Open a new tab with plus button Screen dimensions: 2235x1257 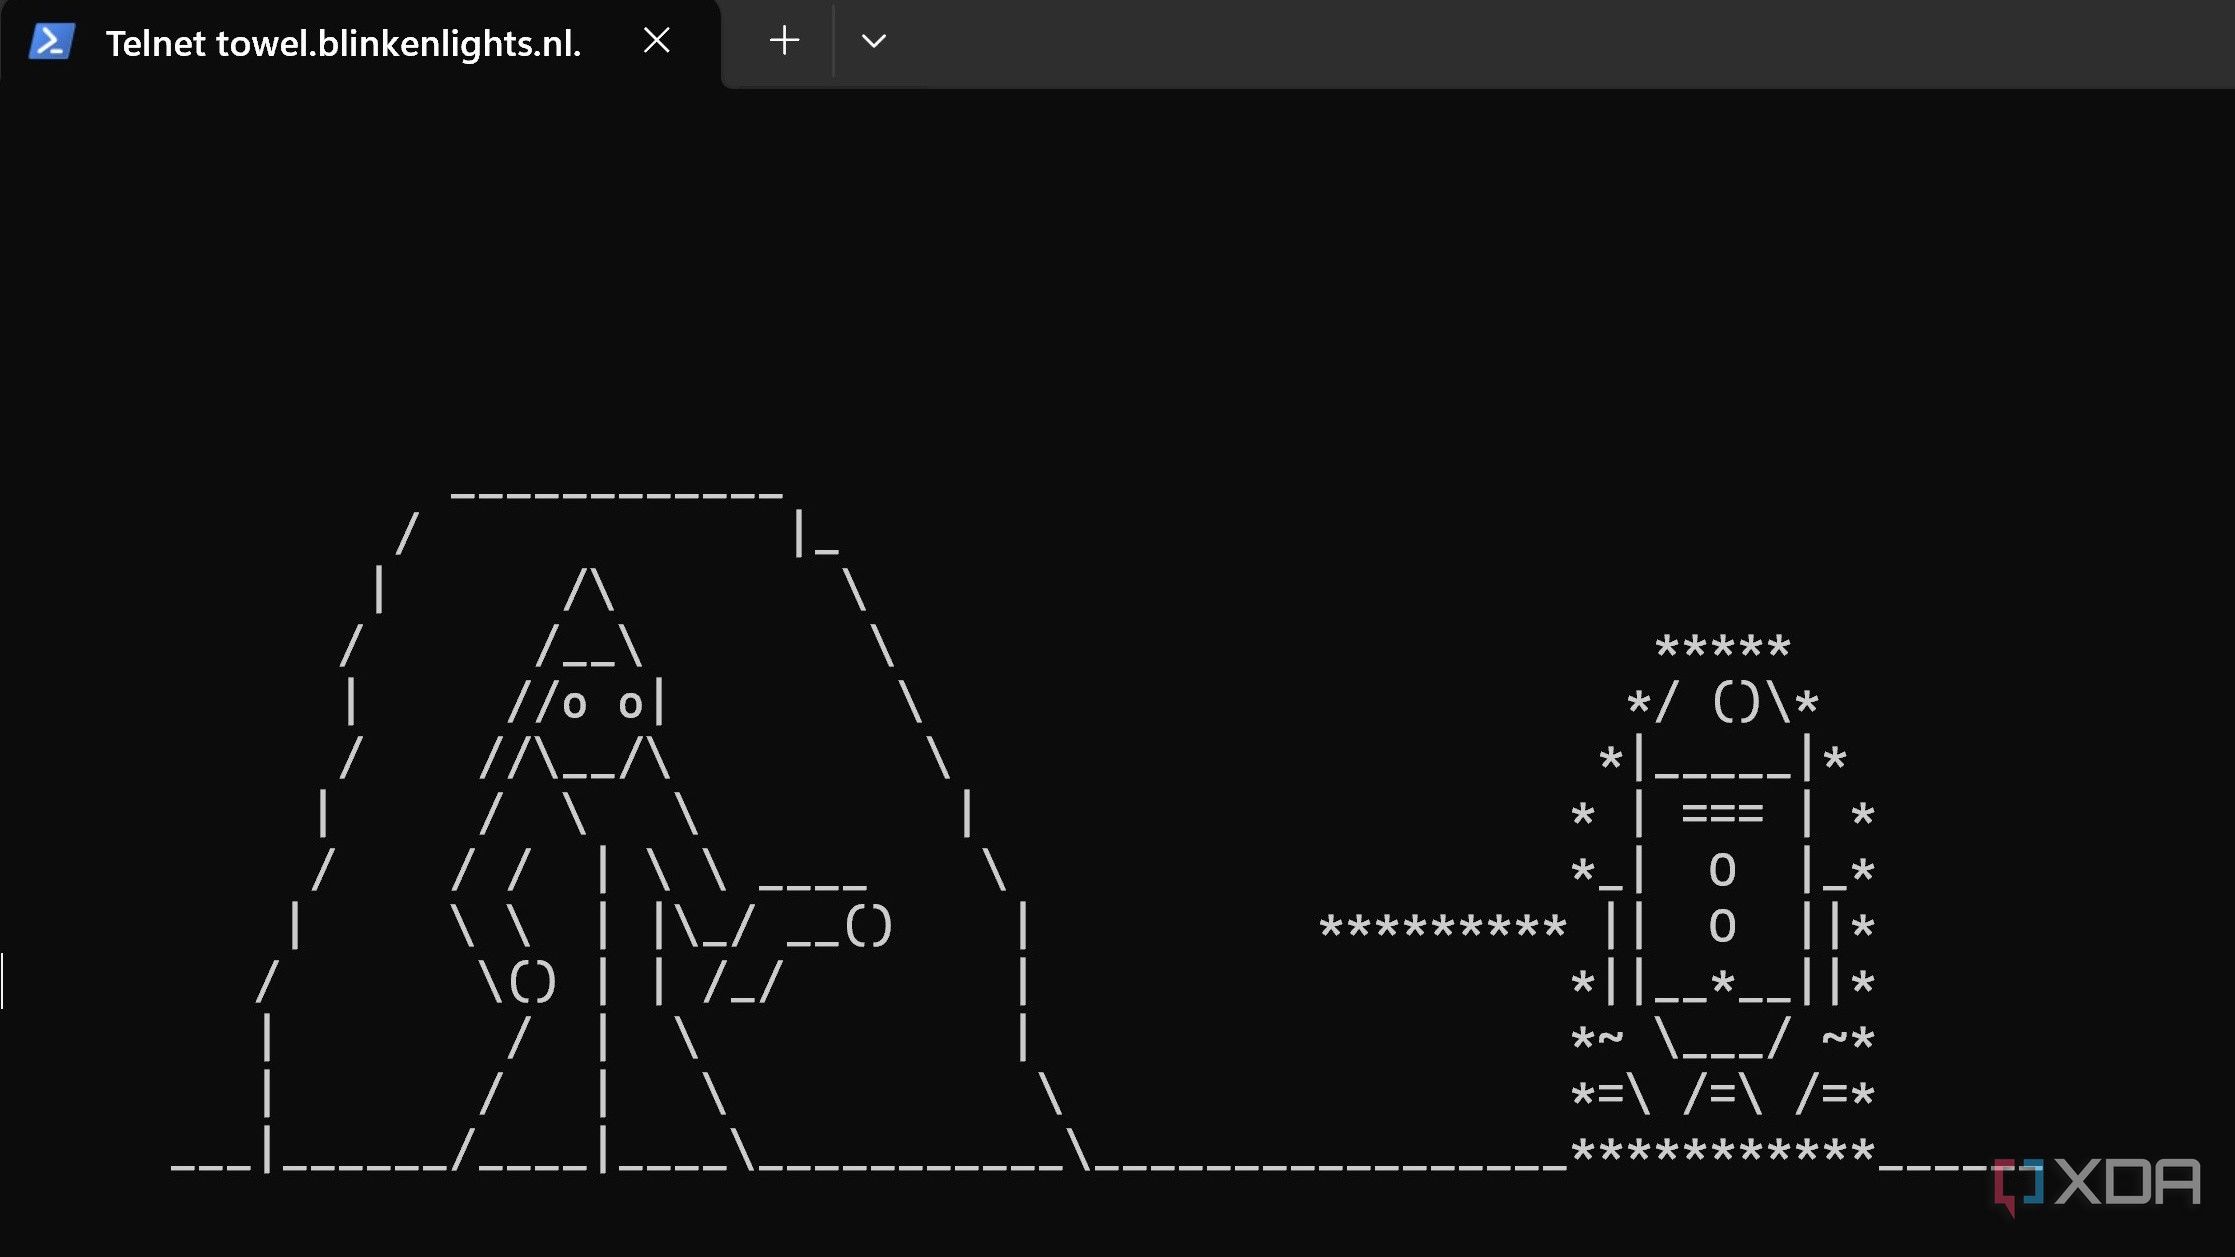tap(784, 41)
